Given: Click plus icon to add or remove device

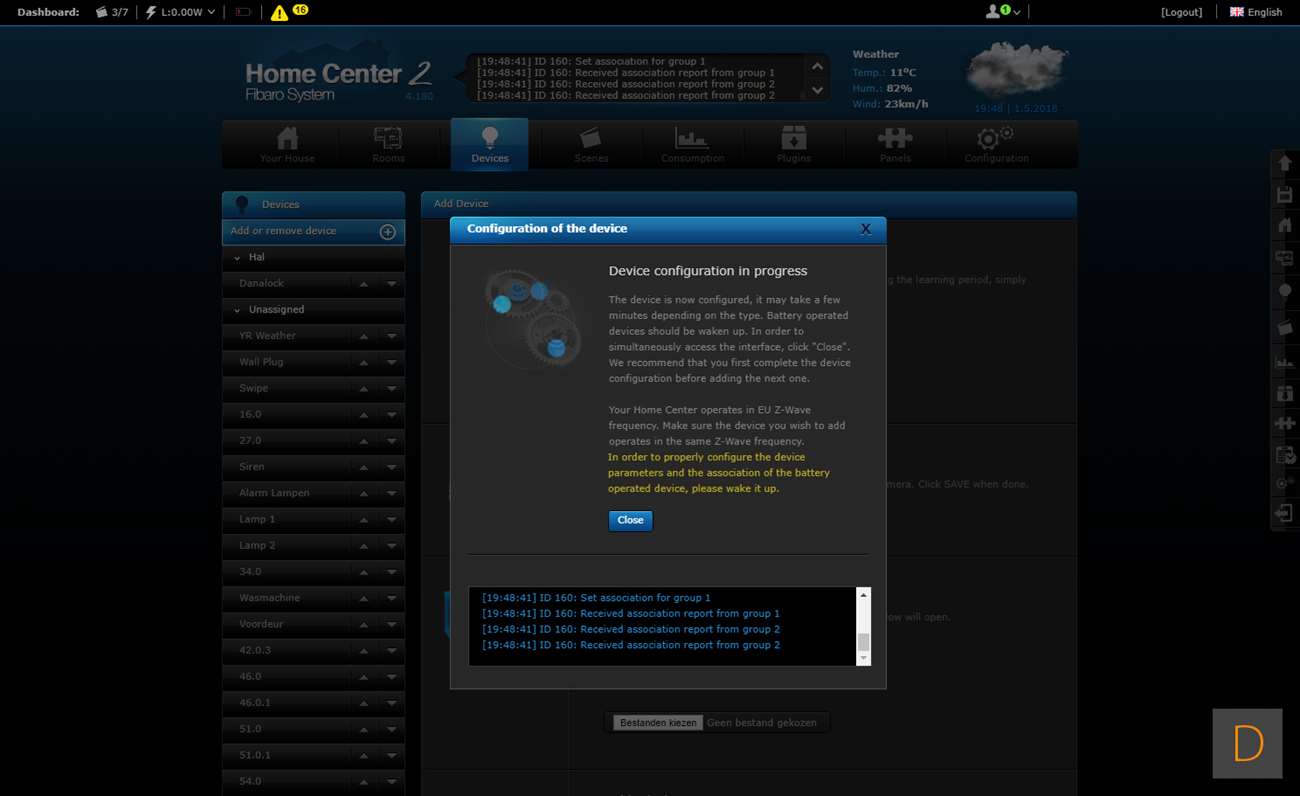Looking at the screenshot, I should (x=388, y=232).
